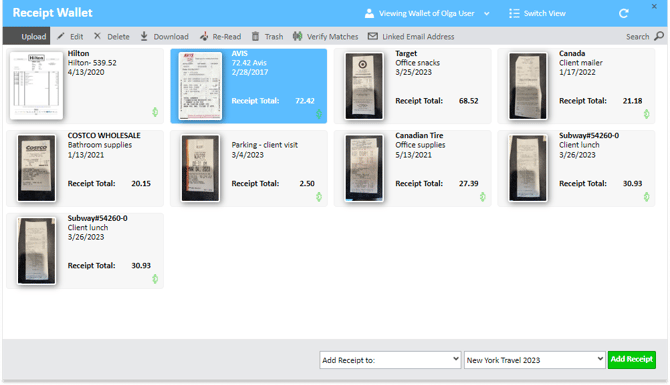Click the "72.42 Avis" description text
Screen dimensions: 670x385
(x=249, y=63)
